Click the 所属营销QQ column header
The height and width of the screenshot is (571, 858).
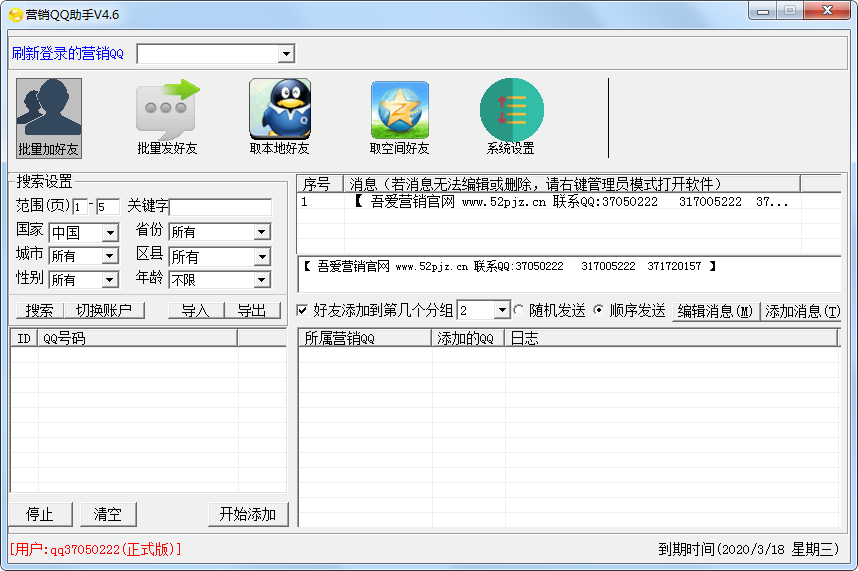[364, 338]
